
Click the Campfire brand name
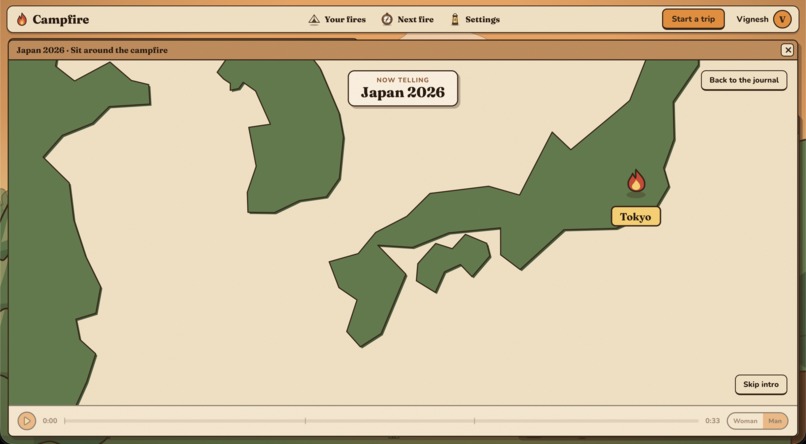coord(61,20)
